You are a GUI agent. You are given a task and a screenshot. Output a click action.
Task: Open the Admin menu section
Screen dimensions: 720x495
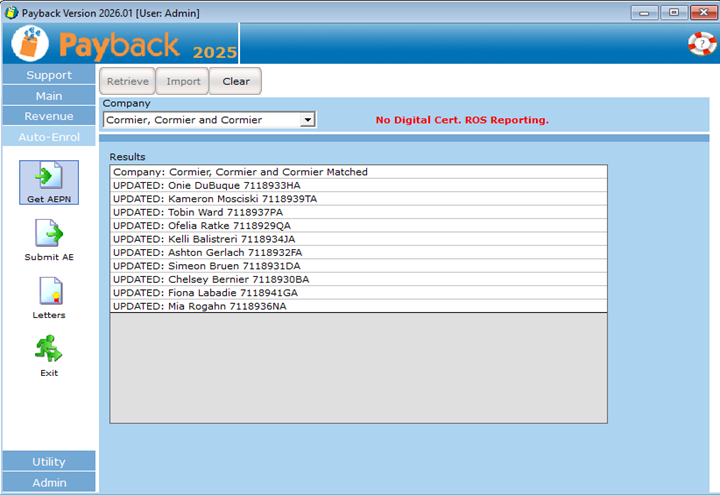pyautogui.click(x=49, y=482)
